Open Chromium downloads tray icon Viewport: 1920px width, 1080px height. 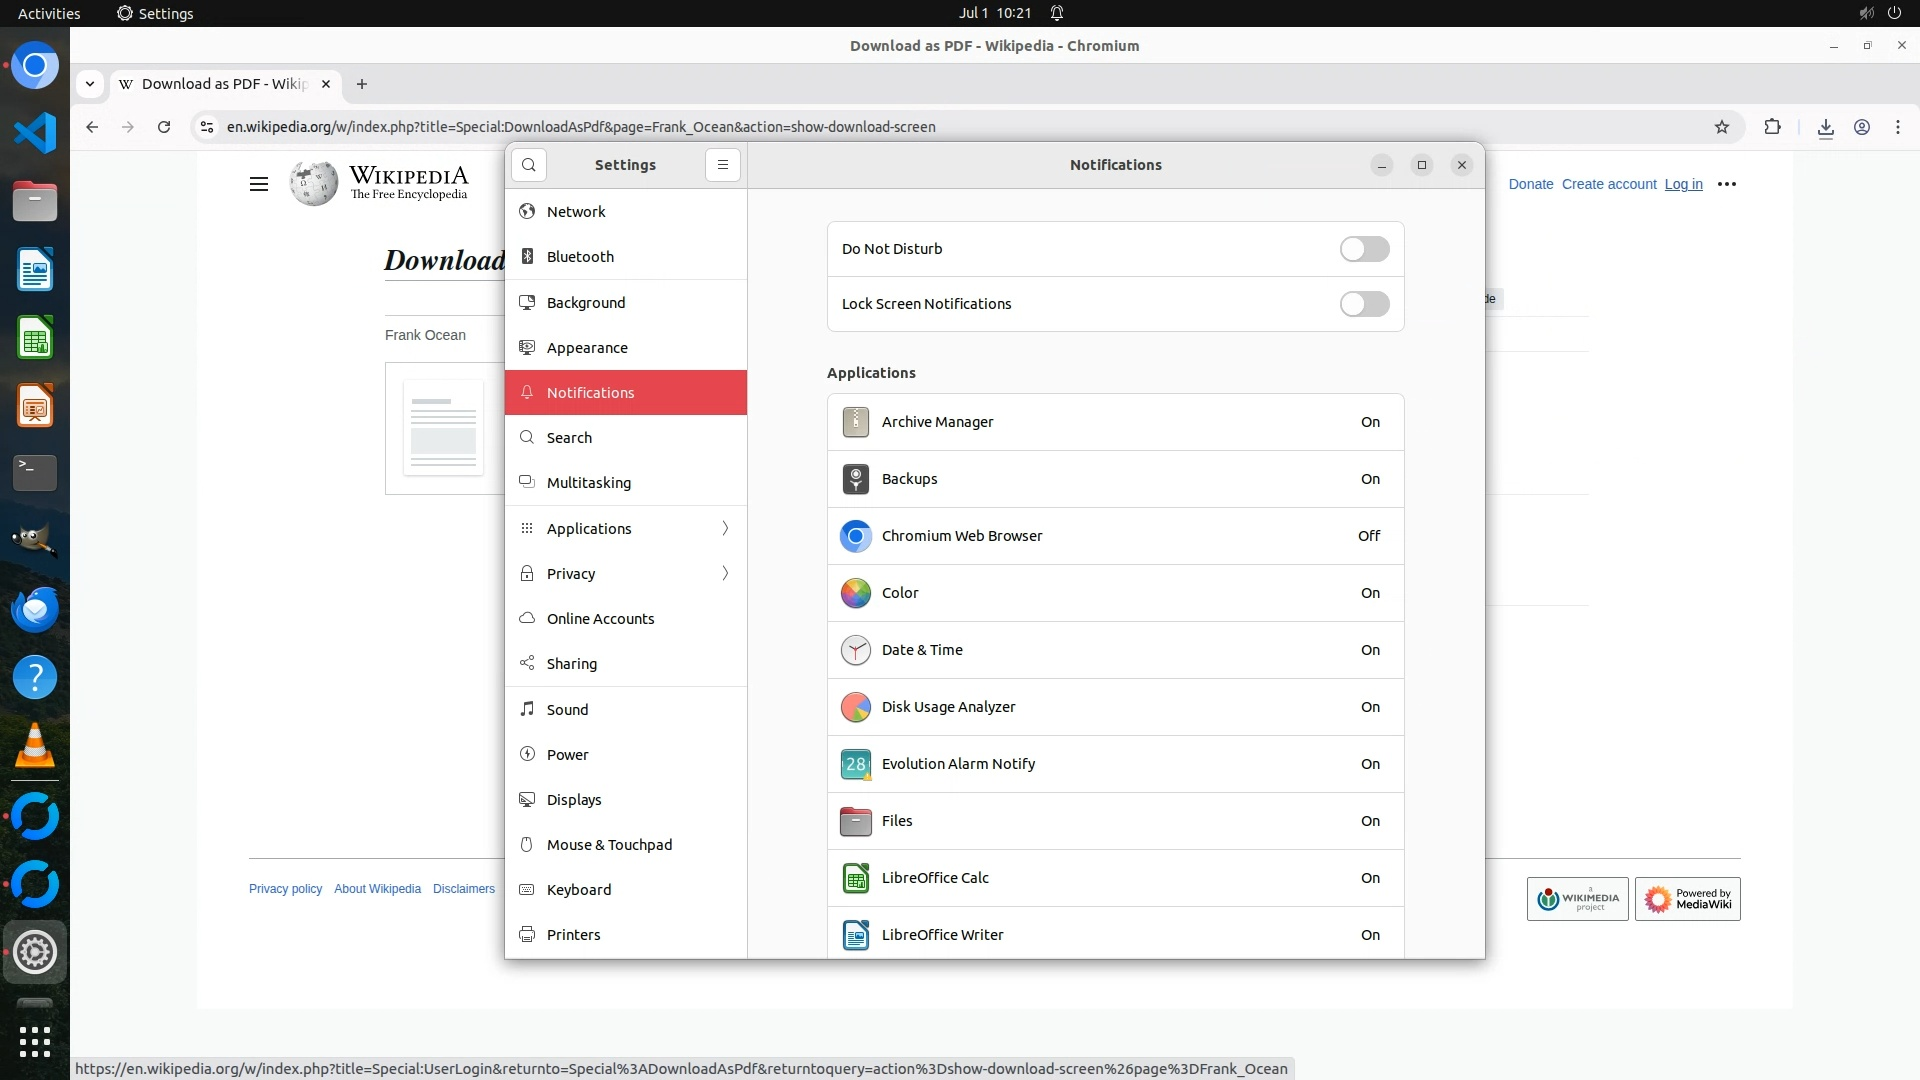1825,127
